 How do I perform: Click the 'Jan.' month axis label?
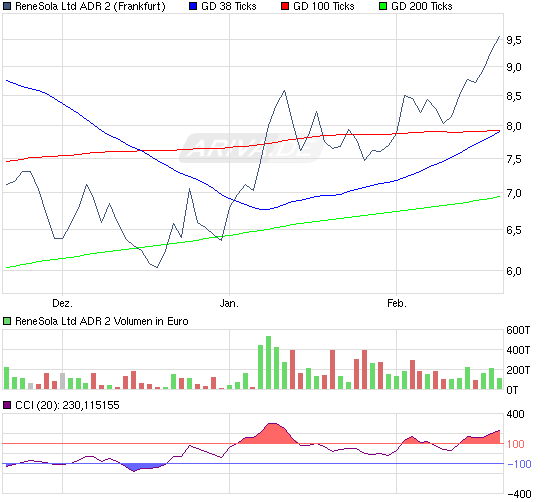pos(229,303)
